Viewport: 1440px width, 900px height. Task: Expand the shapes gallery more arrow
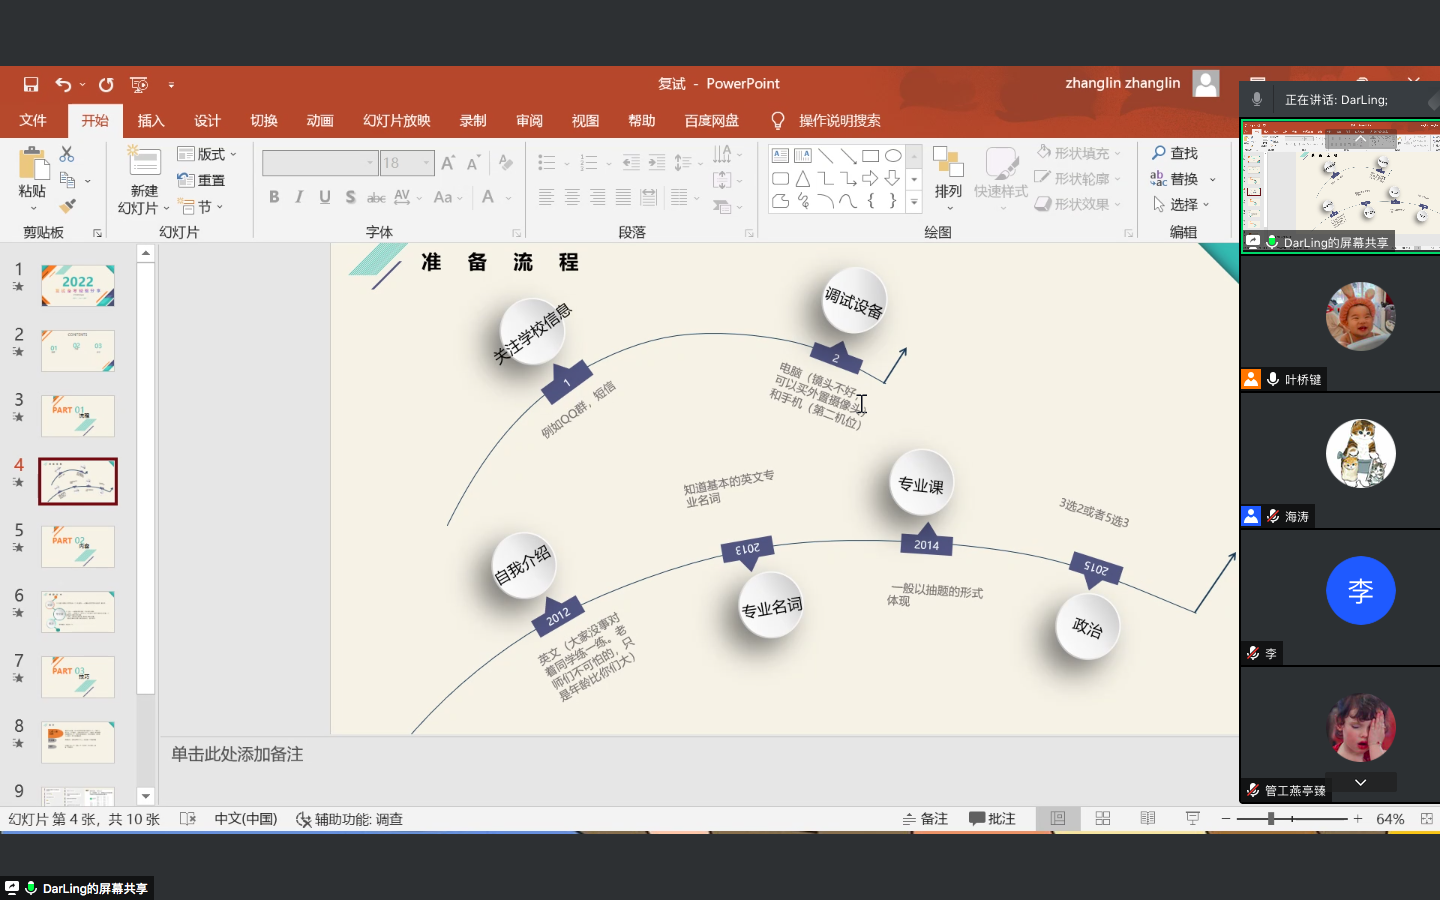(914, 202)
